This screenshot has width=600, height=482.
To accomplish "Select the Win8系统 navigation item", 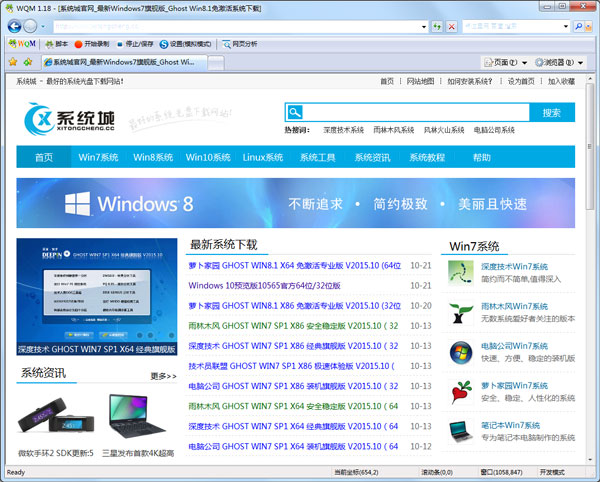I will 153,157.
